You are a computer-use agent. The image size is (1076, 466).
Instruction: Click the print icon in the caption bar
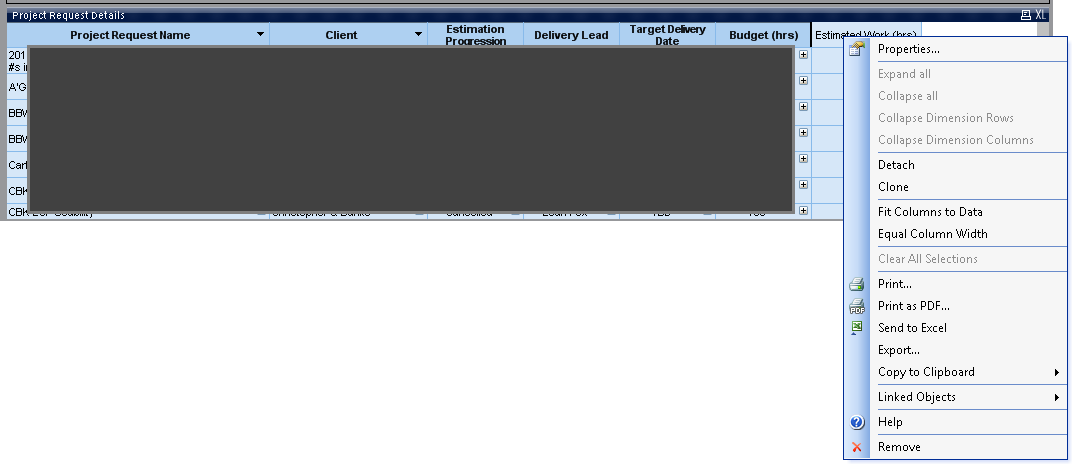[1026, 15]
